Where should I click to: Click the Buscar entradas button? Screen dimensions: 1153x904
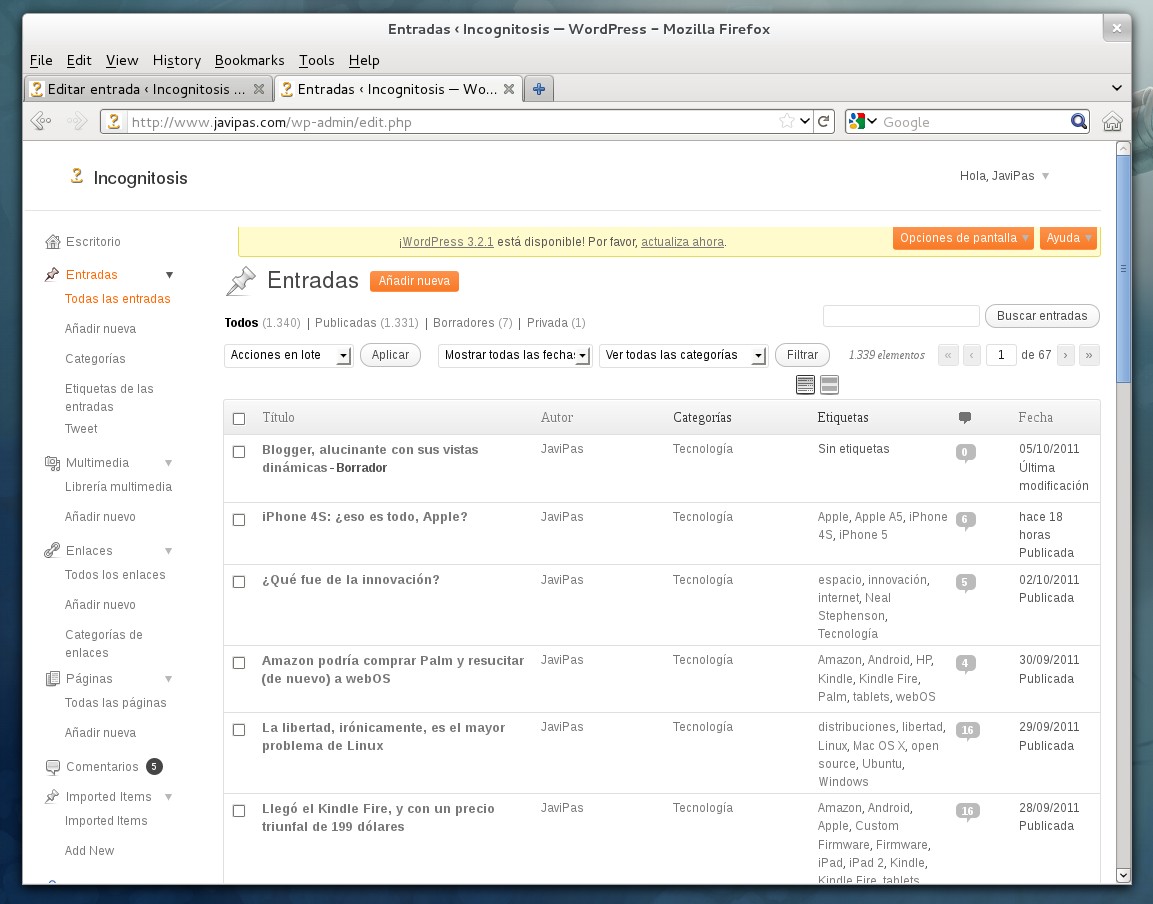[x=1042, y=316]
